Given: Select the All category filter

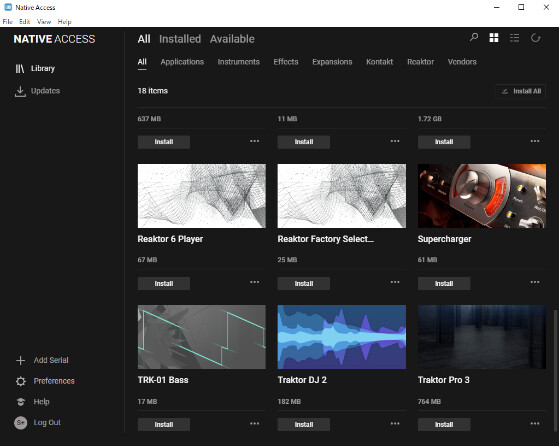Looking at the screenshot, I should (x=142, y=62).
